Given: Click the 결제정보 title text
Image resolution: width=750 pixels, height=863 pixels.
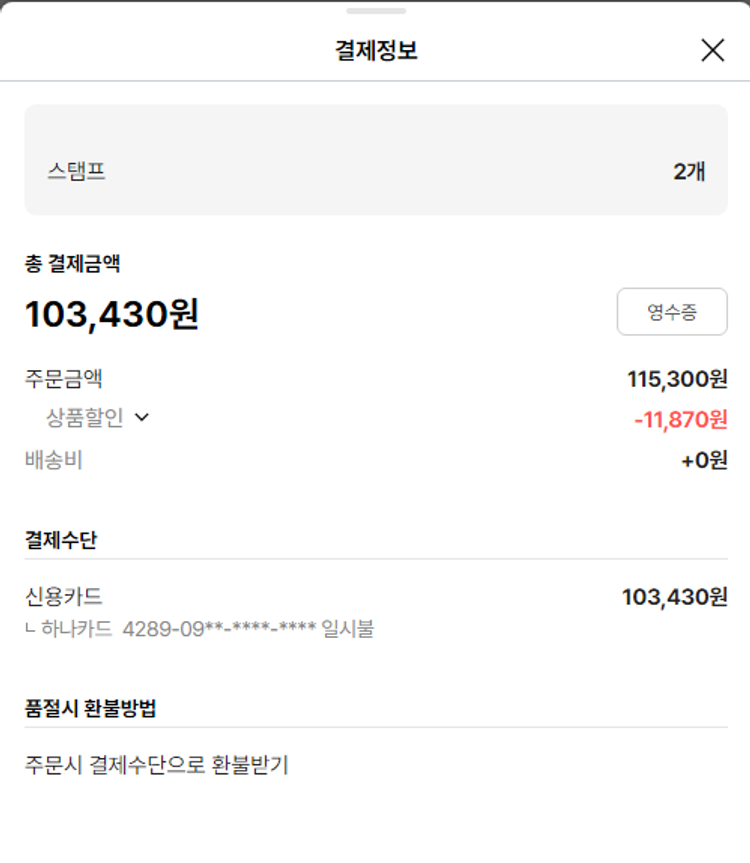Looking at the screenshot, I should (376, 51).
